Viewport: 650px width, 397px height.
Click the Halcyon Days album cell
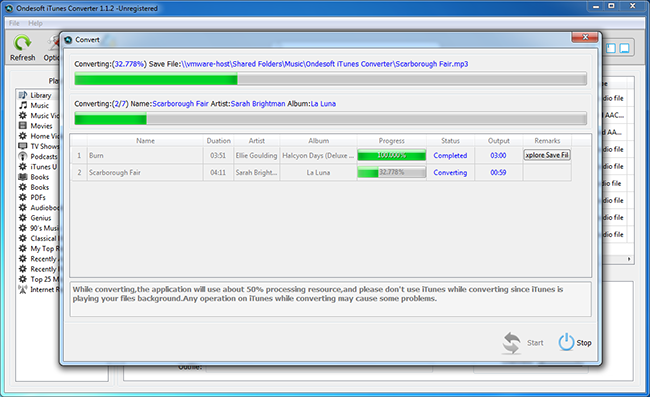tap(318, 155)
